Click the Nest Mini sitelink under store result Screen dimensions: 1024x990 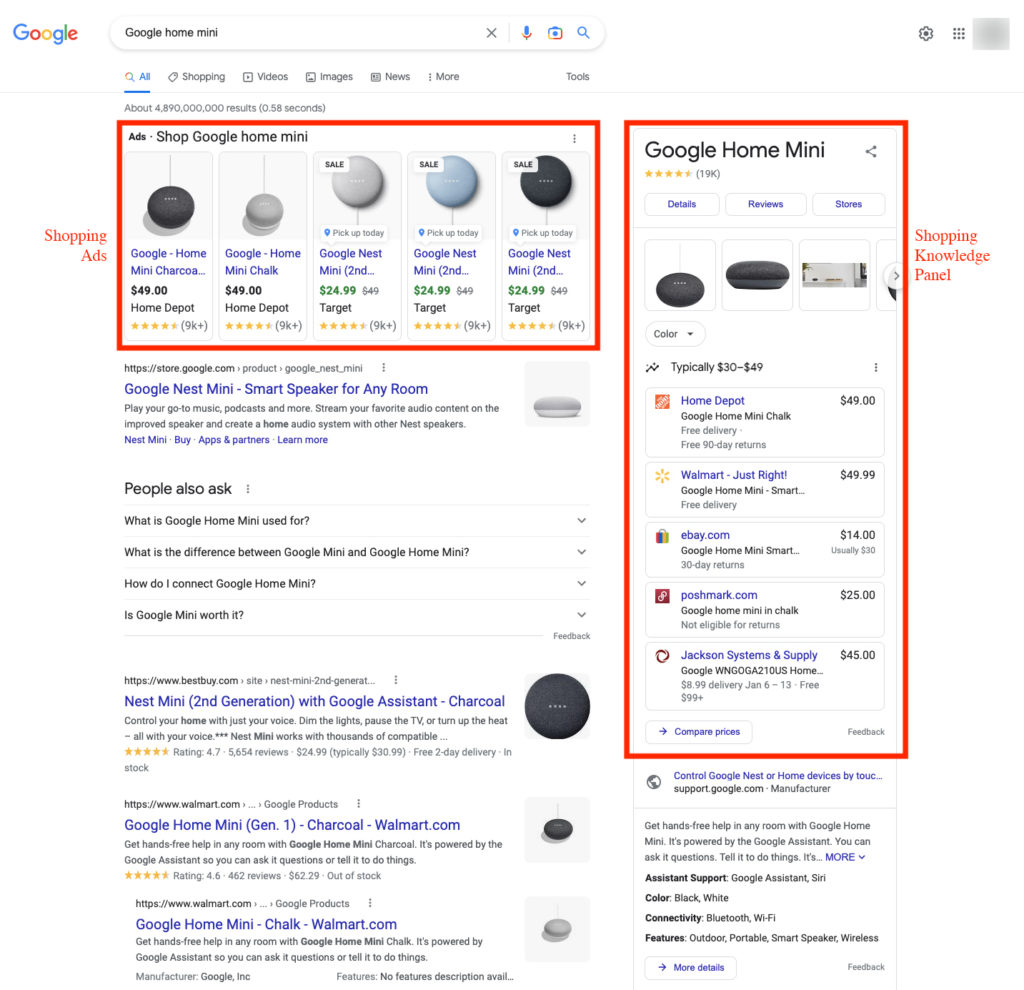pyautogui.click(x=145, y=439)
